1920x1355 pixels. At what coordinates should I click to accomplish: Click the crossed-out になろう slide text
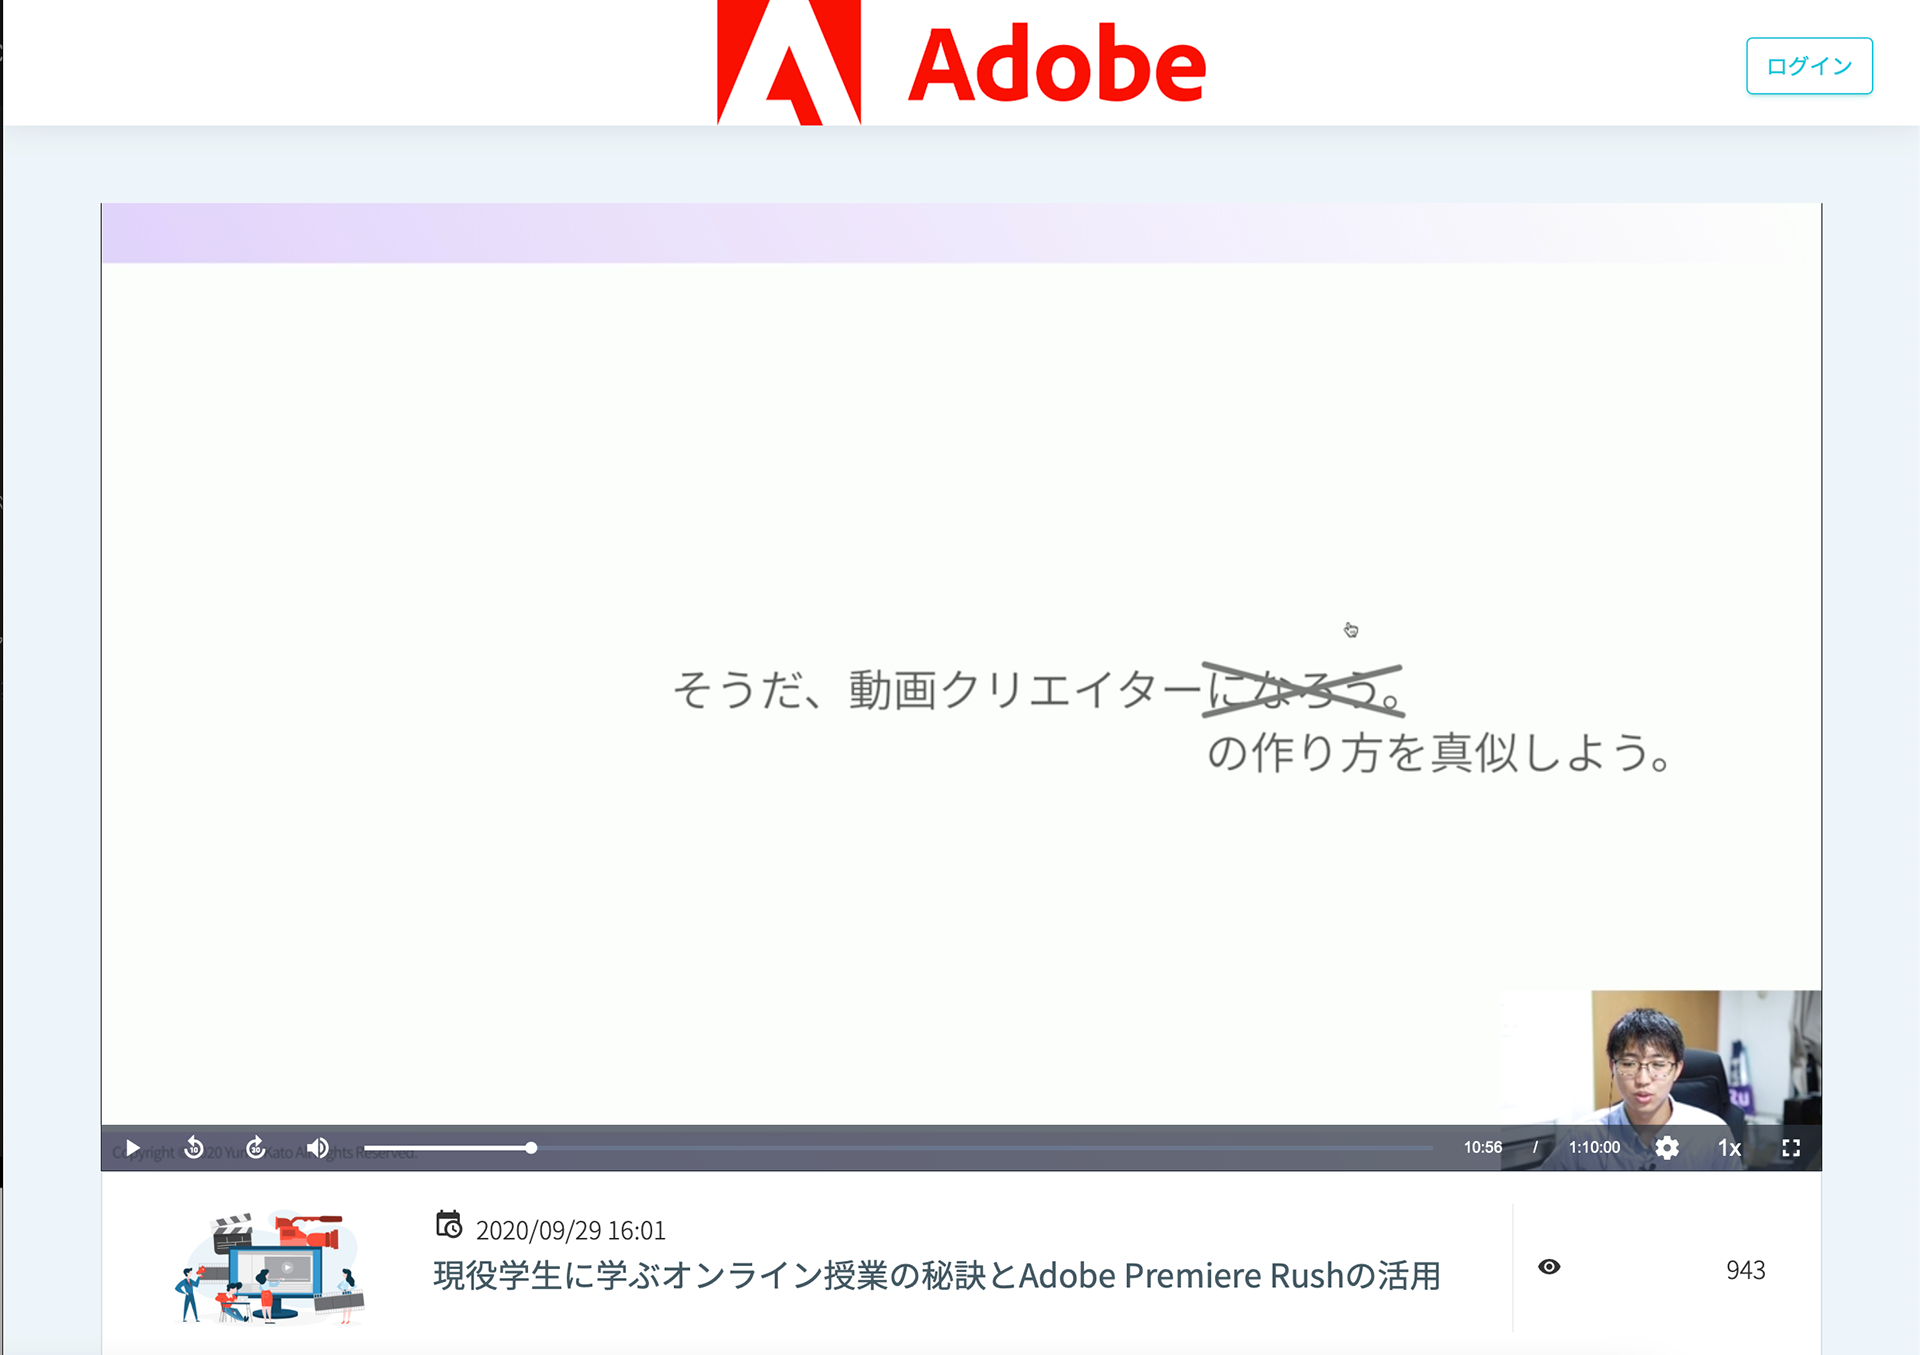[1302, 690]
